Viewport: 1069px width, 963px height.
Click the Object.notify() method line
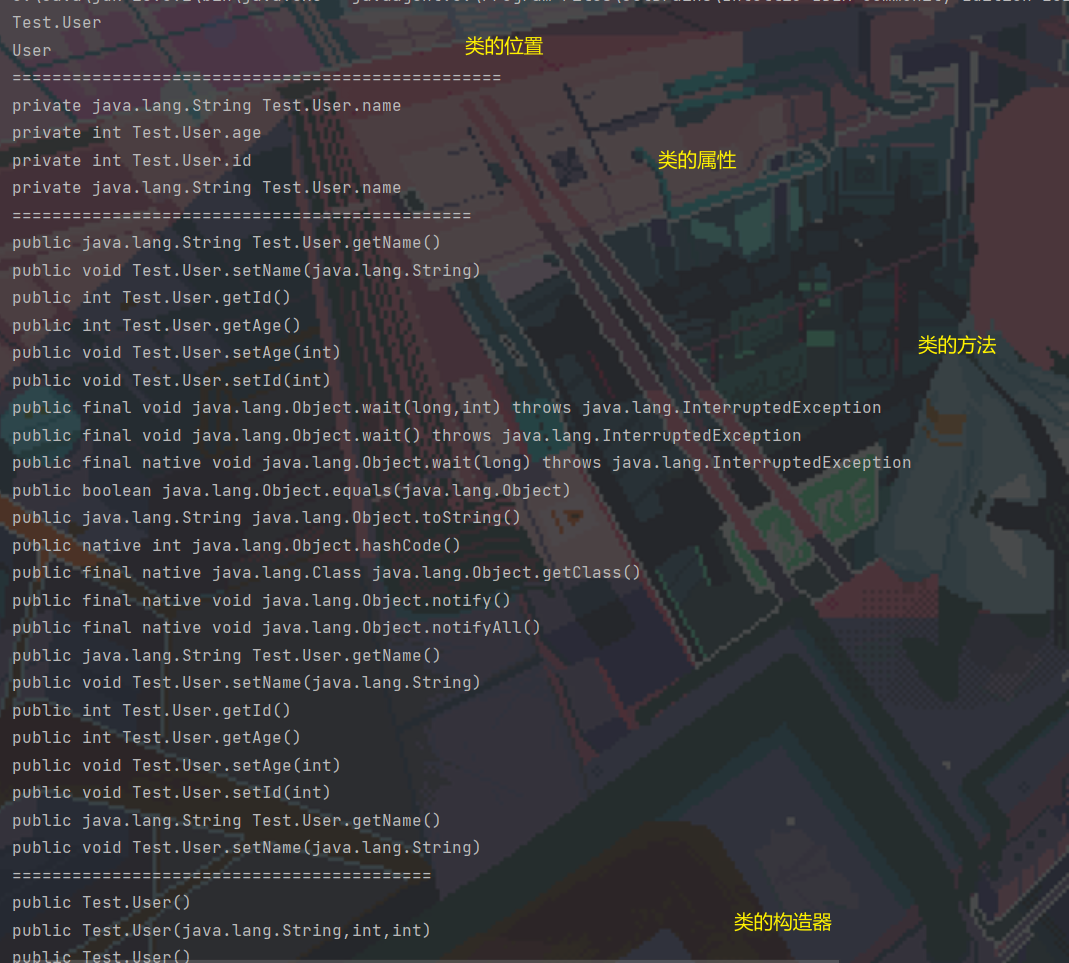pos(261,600)
